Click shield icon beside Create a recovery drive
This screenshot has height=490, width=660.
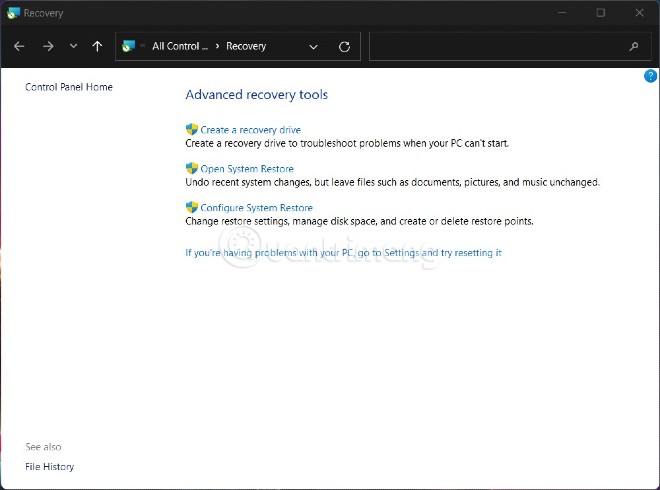pyautogui.click(x=192, y=129)
